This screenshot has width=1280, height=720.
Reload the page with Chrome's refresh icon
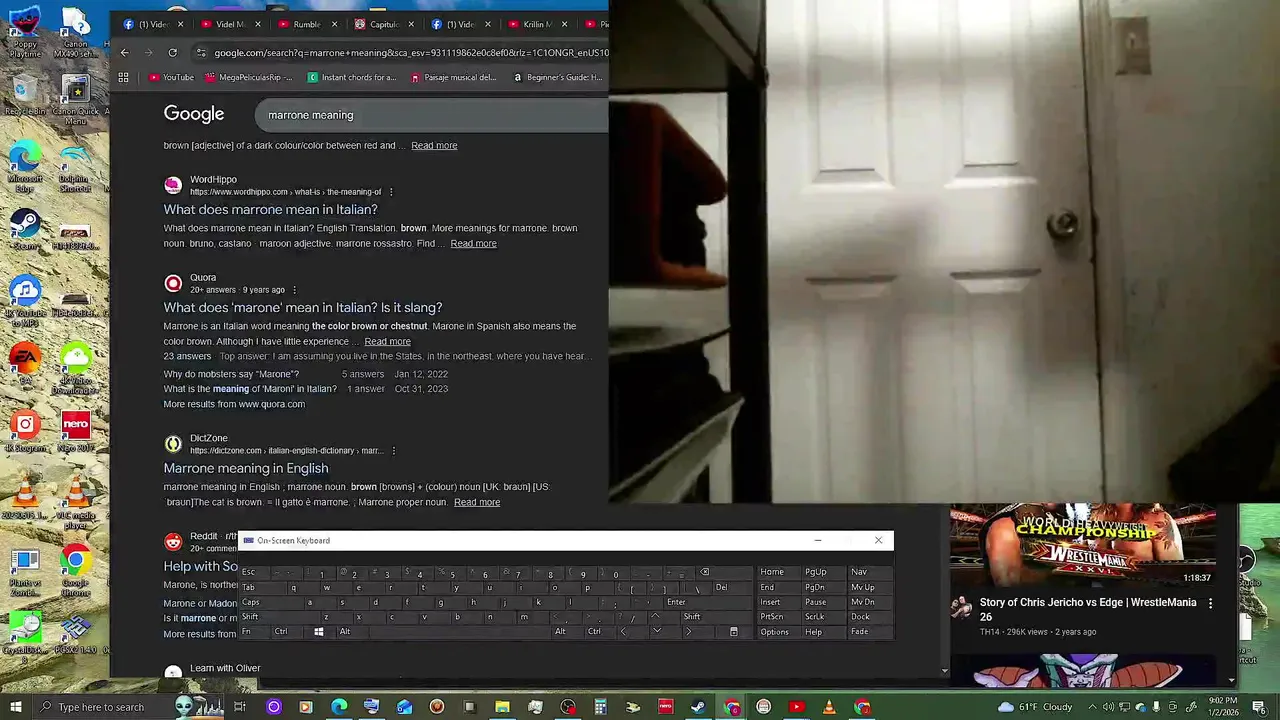click(x=173, y=52)
